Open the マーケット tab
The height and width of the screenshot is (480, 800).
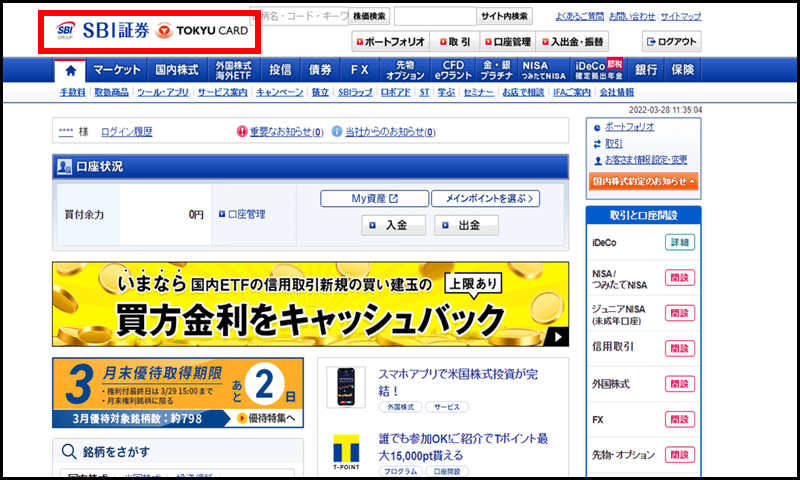117,70
